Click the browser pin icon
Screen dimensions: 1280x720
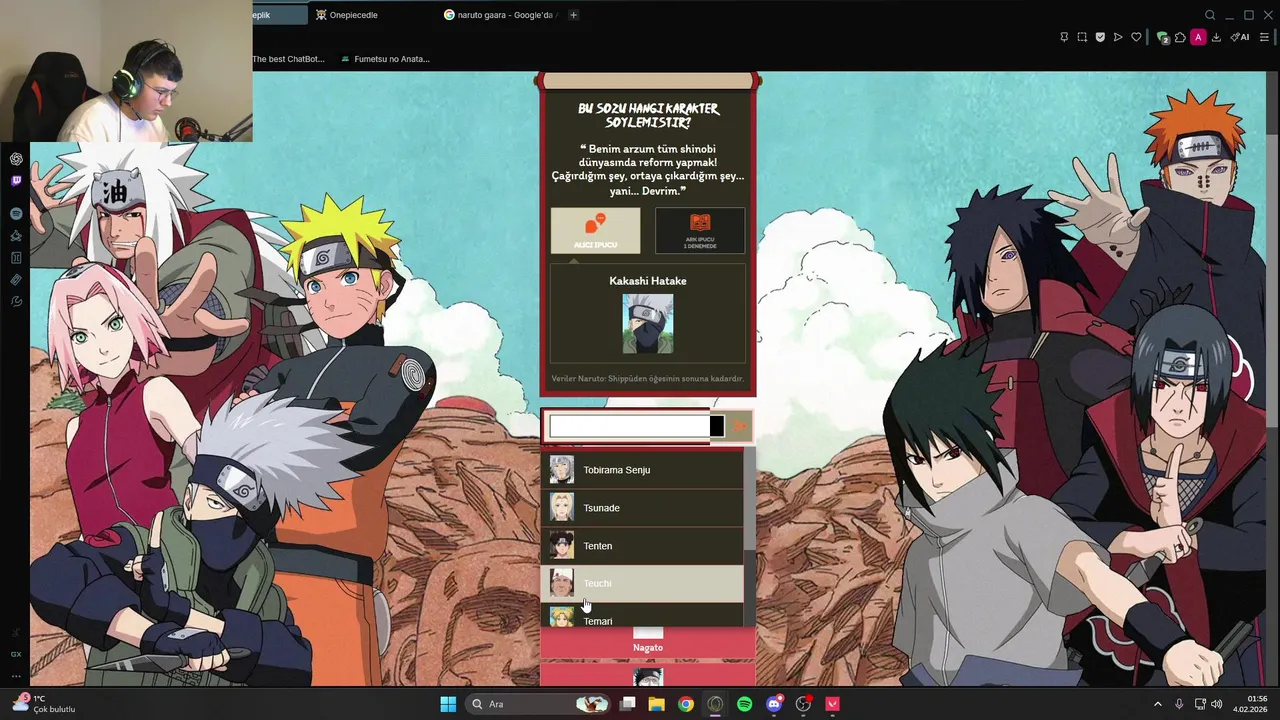[1064, 37]
